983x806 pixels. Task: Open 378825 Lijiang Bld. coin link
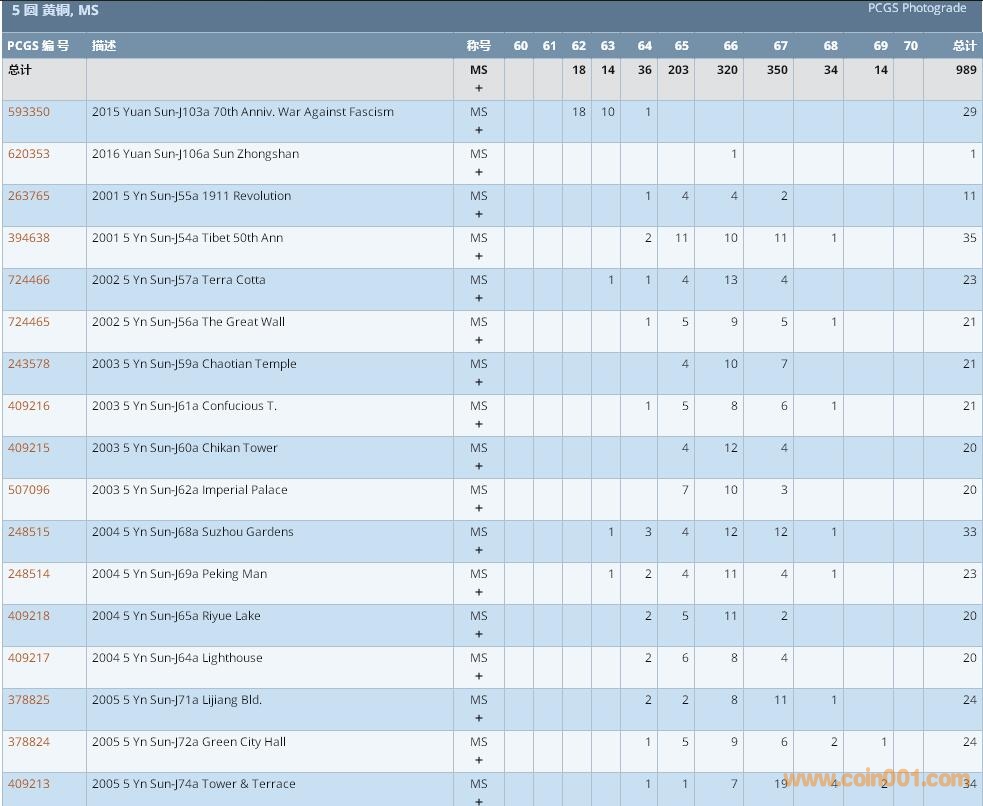pyautogui.click(x=28, y=700)
